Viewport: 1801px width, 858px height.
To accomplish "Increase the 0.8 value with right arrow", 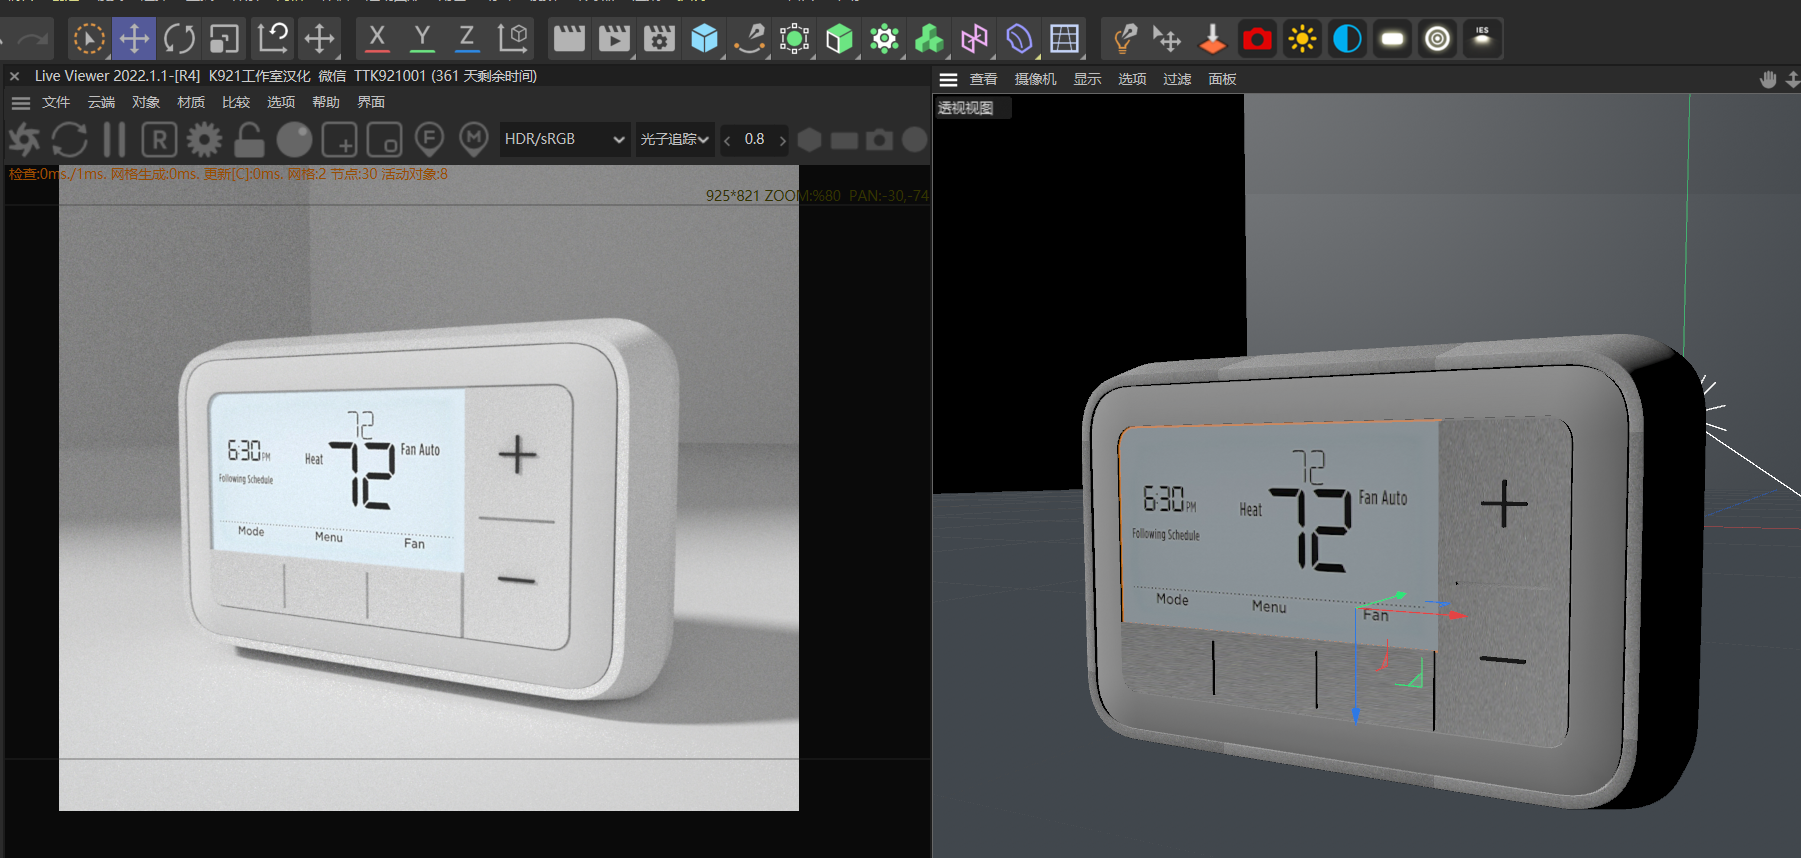I will 782,140.
